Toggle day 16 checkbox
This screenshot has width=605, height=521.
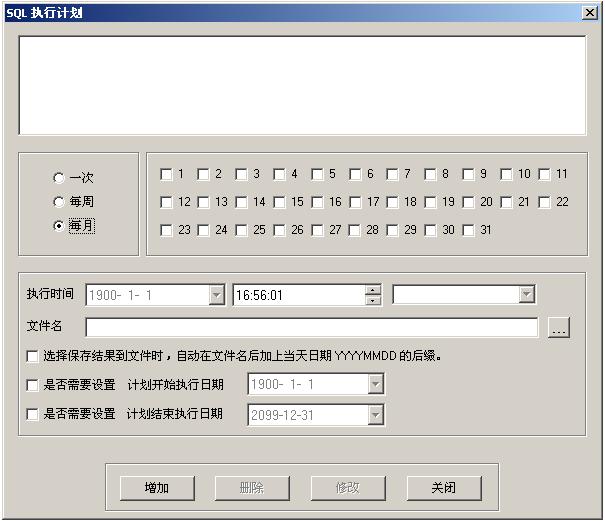[x=317, y=202]
